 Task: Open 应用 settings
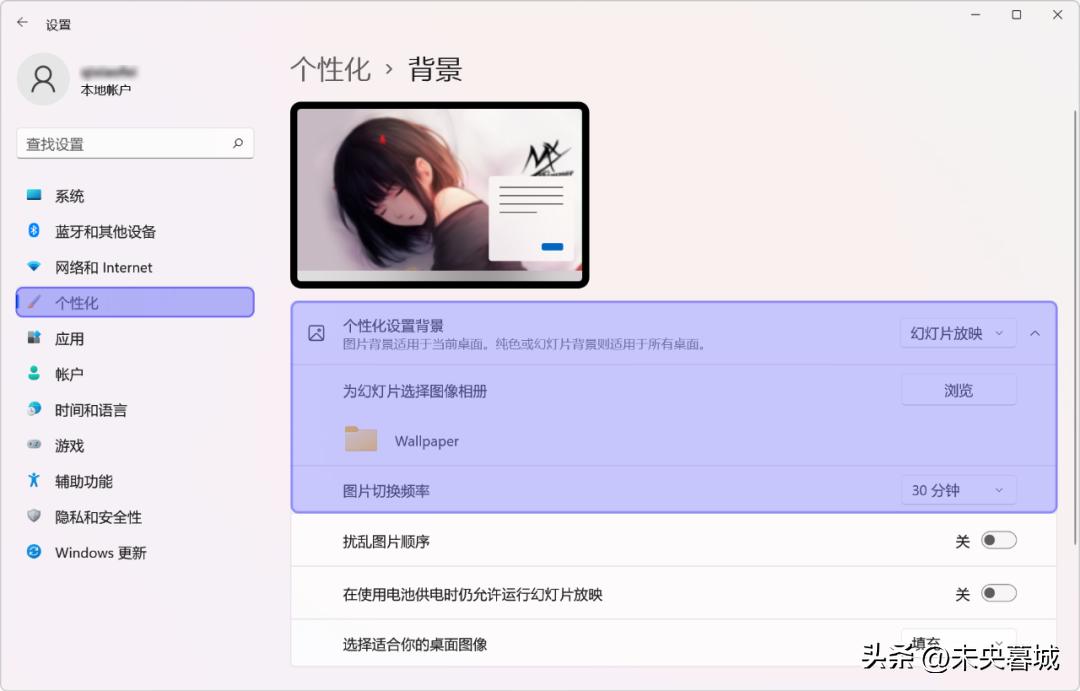(x=67, y=338)
